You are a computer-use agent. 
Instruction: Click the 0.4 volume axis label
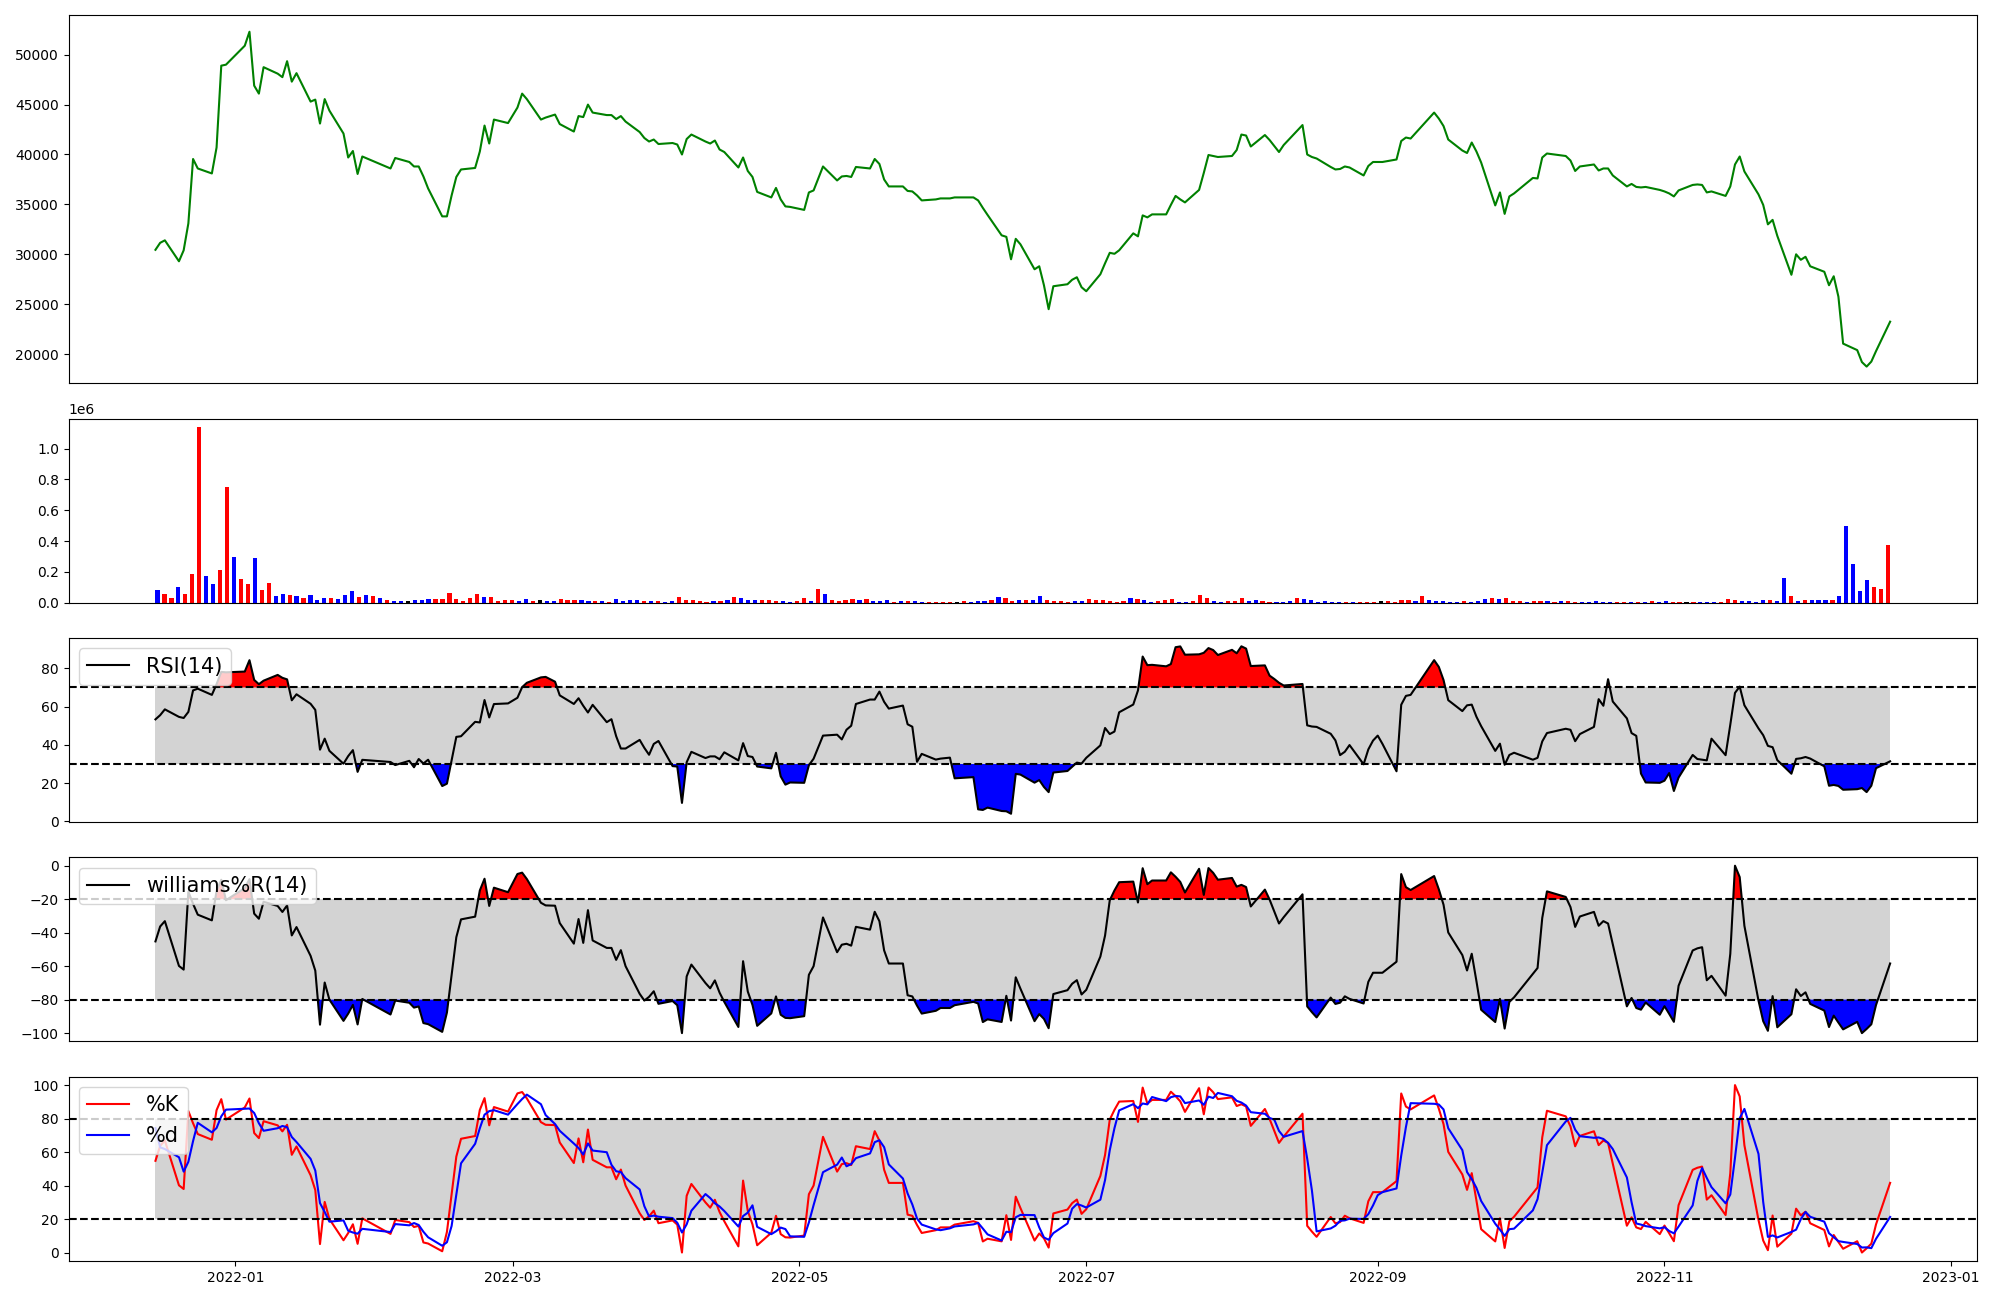[x=48, y=542]
